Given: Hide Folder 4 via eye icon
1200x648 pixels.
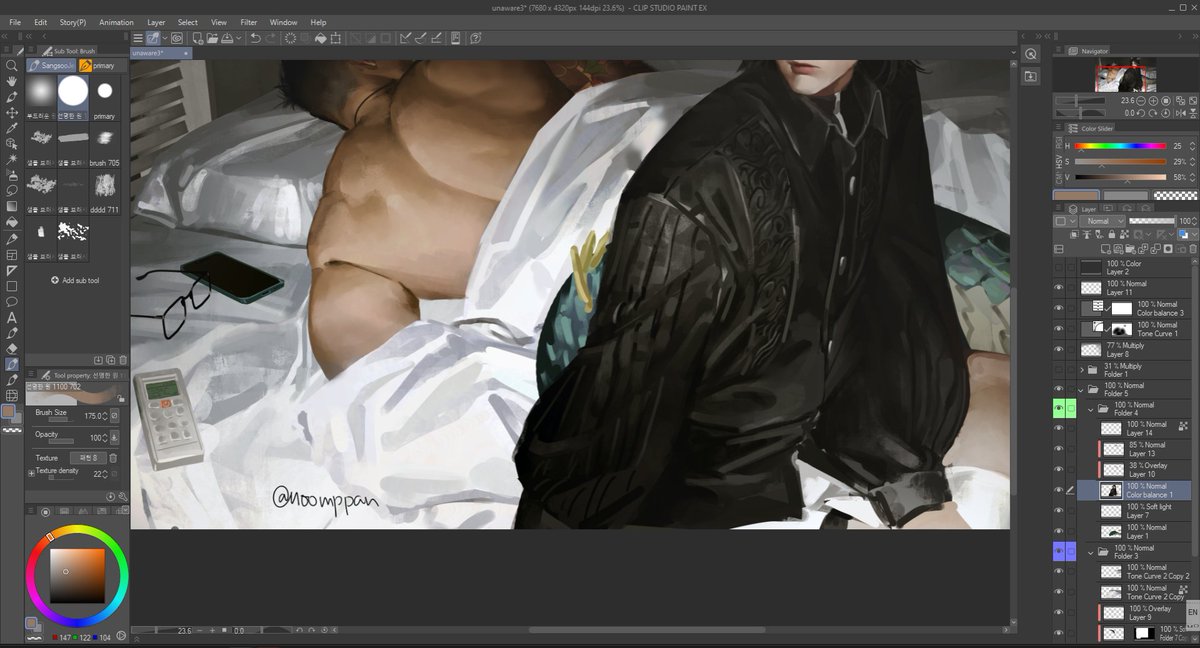Looking at the screenshot, I should (x=1059, y=408).
